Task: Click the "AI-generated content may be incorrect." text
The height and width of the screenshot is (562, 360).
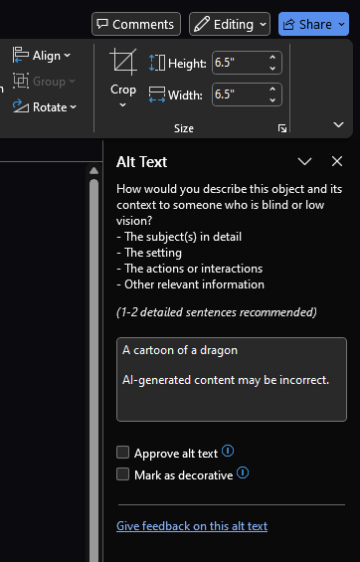Action: click(x=226, y=380)
